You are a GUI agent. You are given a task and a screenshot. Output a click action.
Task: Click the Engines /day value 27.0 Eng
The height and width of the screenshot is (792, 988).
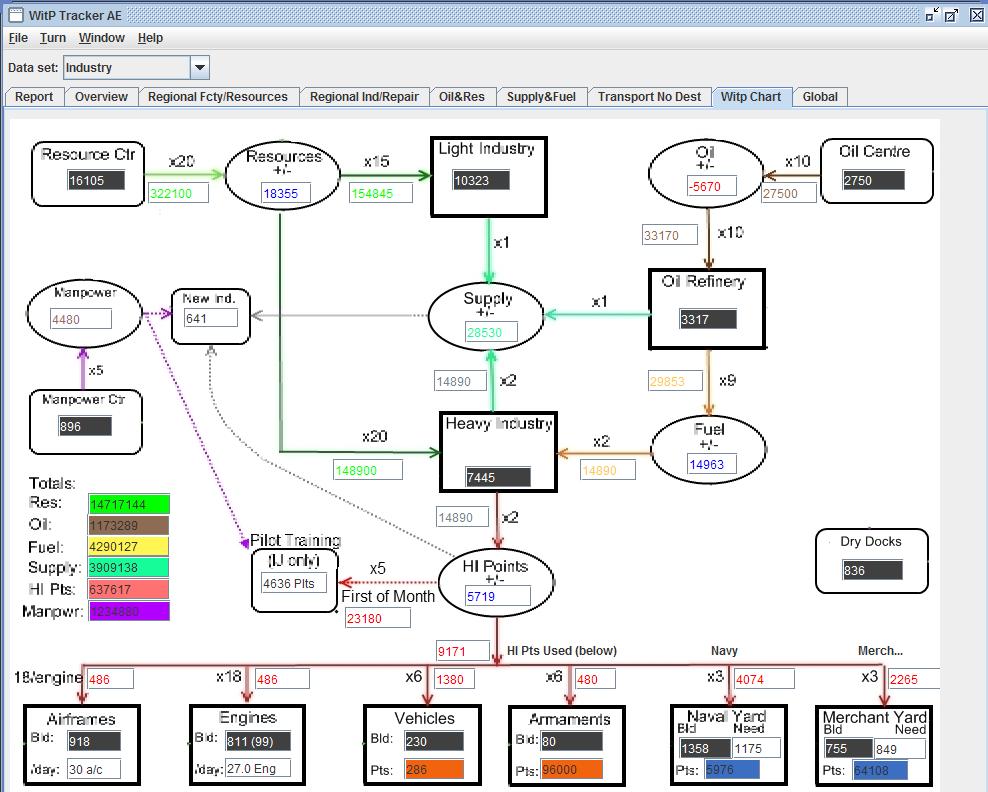pyautogui.click(x=258, y=768)
